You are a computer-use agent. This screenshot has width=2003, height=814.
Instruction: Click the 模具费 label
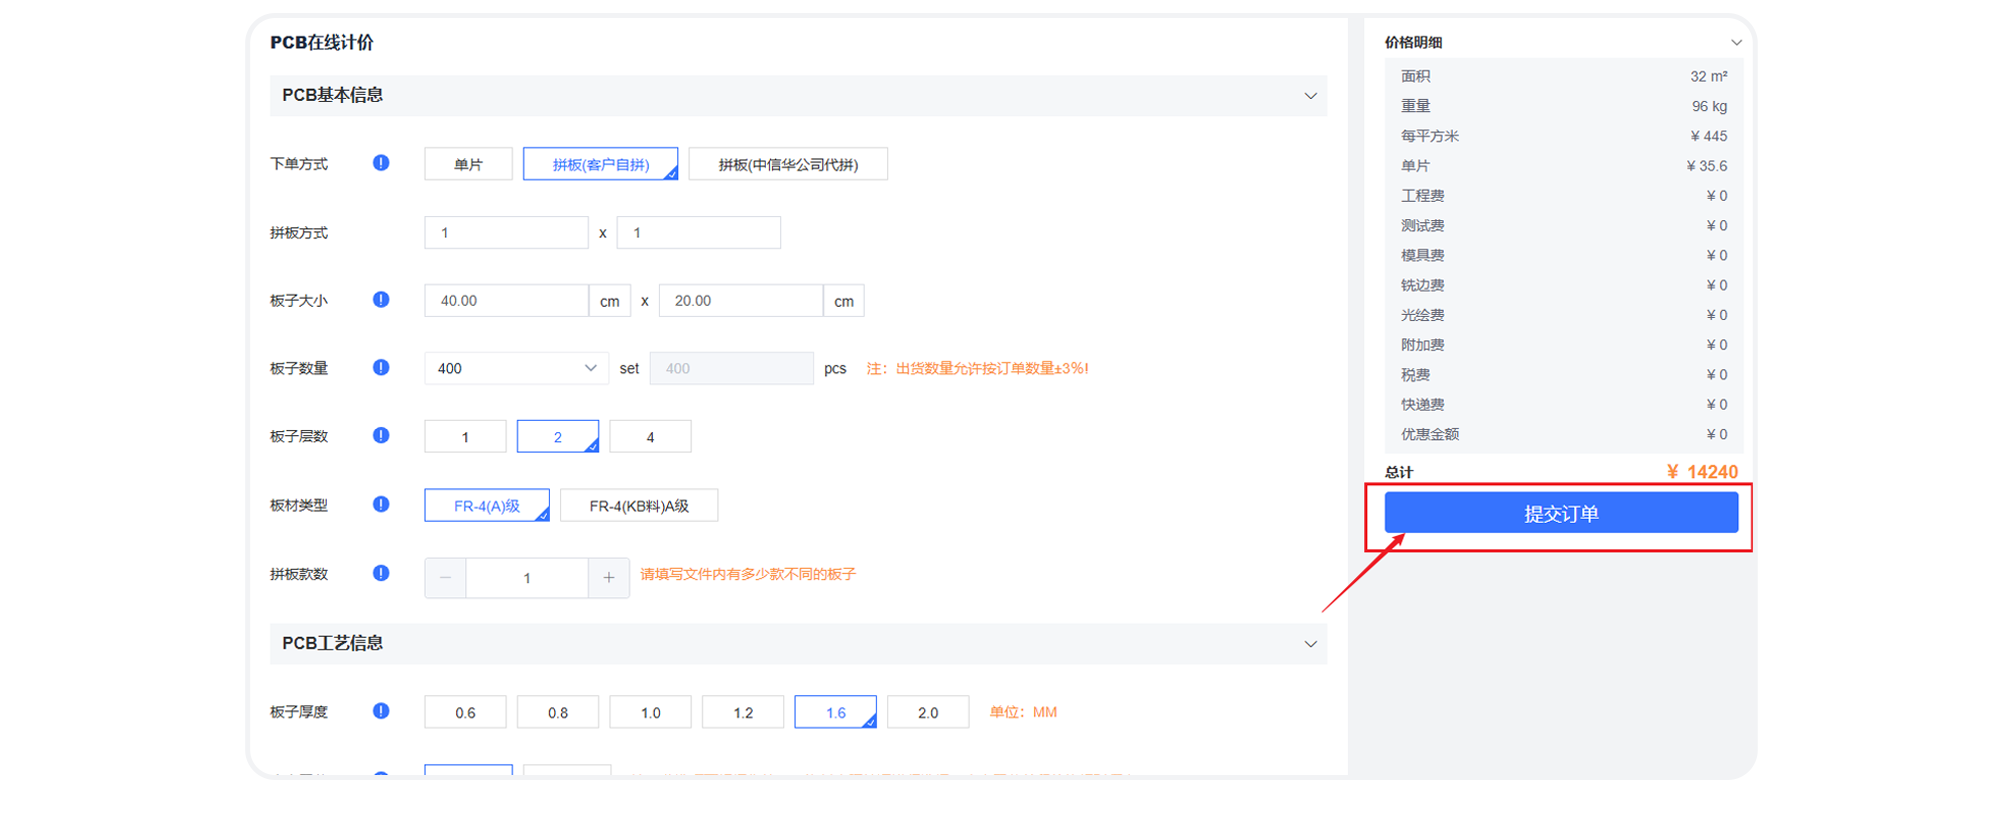coord(1422,255)
